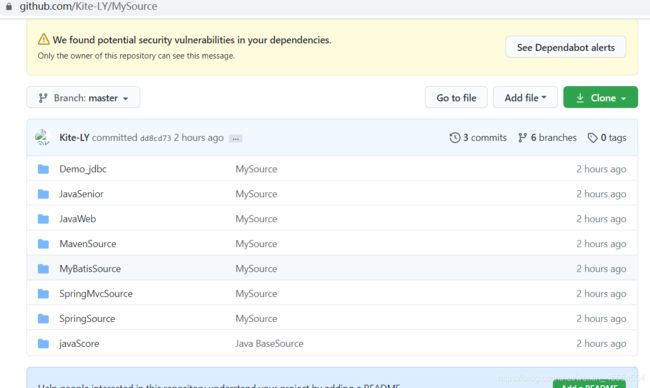Screen dimensions: 650x388
Task: Open the green Clone dropdown button
Action: [x=600, y=98]
